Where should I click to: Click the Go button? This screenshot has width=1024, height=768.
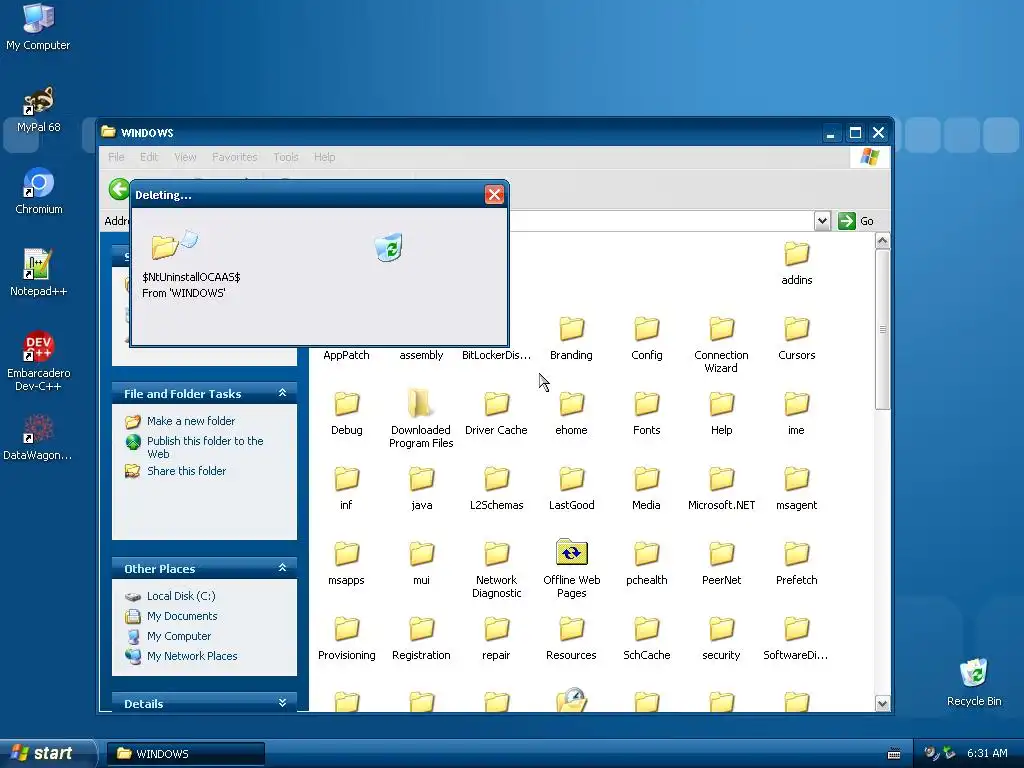[x=856, y=221]
